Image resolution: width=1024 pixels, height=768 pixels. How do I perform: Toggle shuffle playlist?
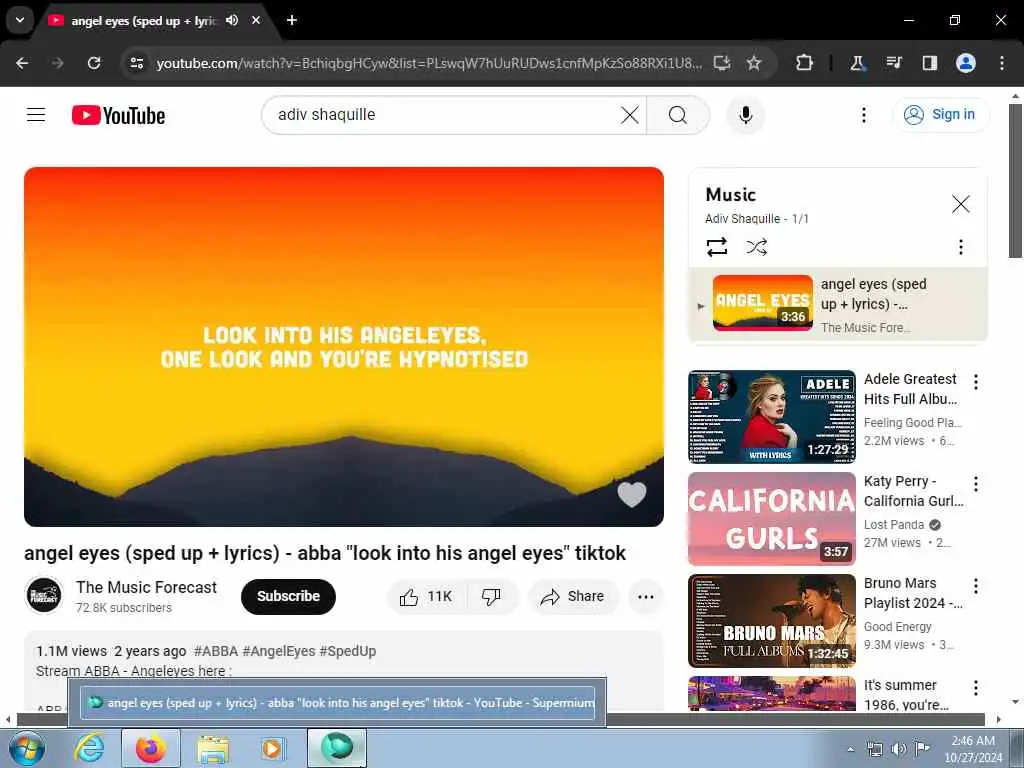click(756, 247)
